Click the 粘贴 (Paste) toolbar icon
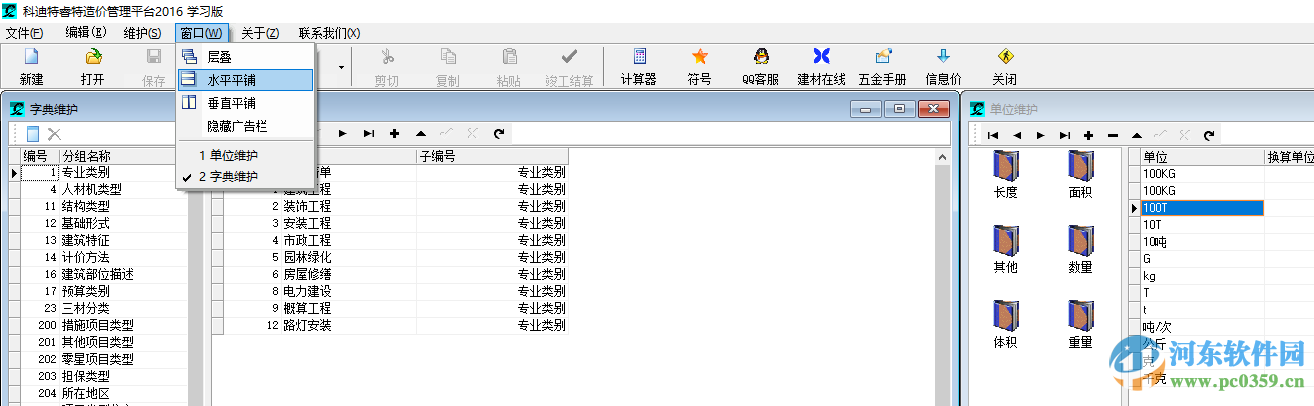1314x406 pixels. click(x=509, y=67)
